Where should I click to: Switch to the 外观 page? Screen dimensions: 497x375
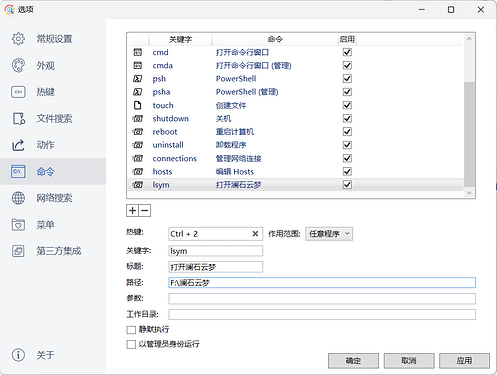pos(53,65)
